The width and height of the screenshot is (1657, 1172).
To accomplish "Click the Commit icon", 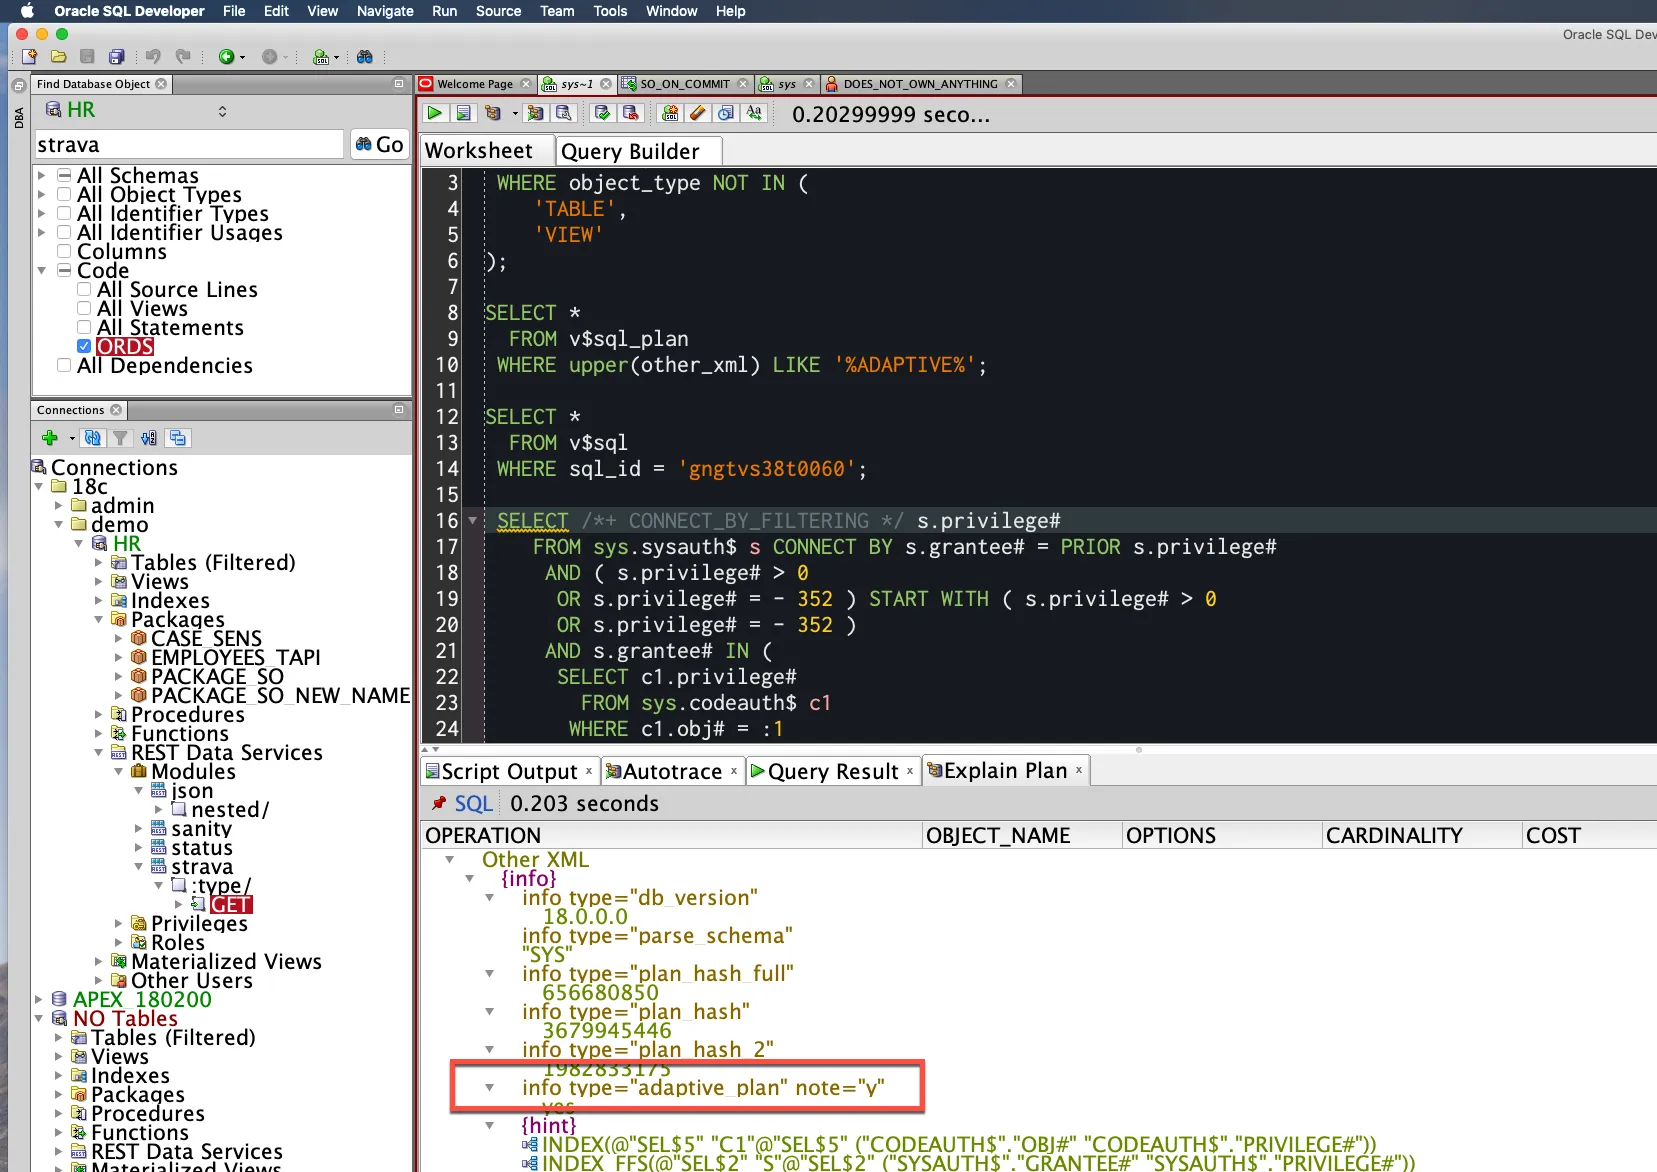I will (602, 113).
